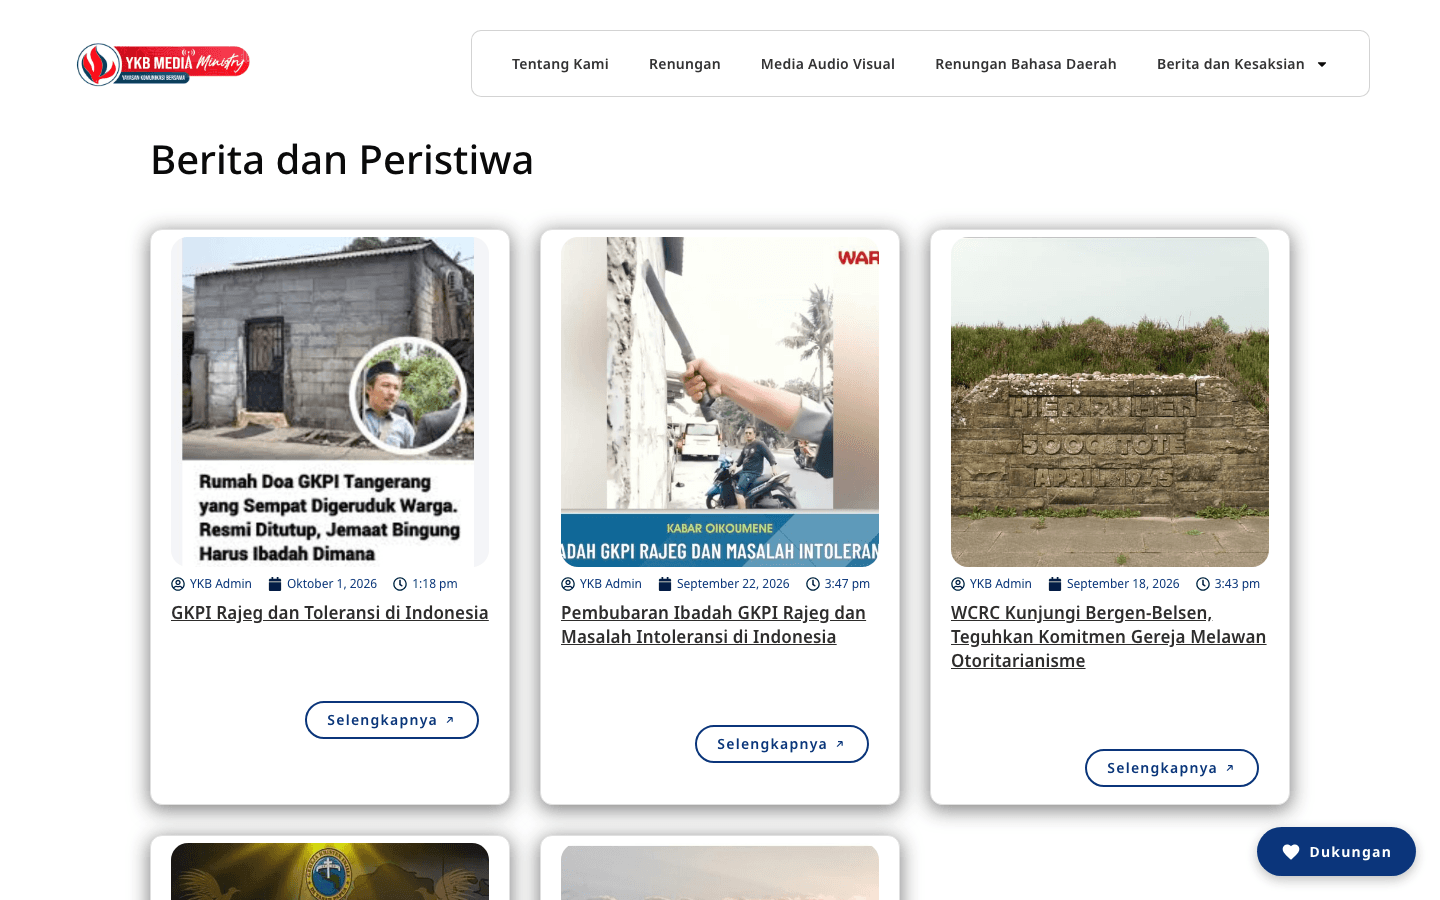Click Selengkapnya under WCRC Kunjungi article

1172,768
